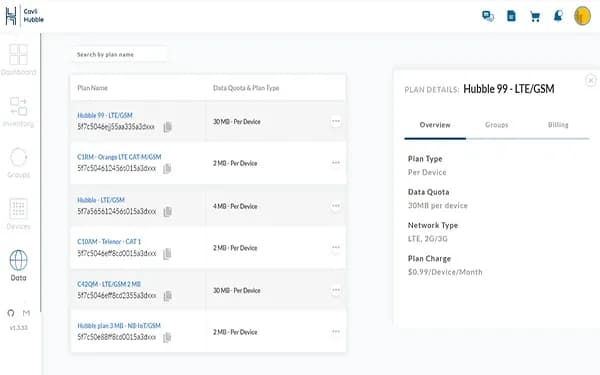Open the mail icon in sidebar
The height and width of the screenshot is (375, 600).
[26, 313]
